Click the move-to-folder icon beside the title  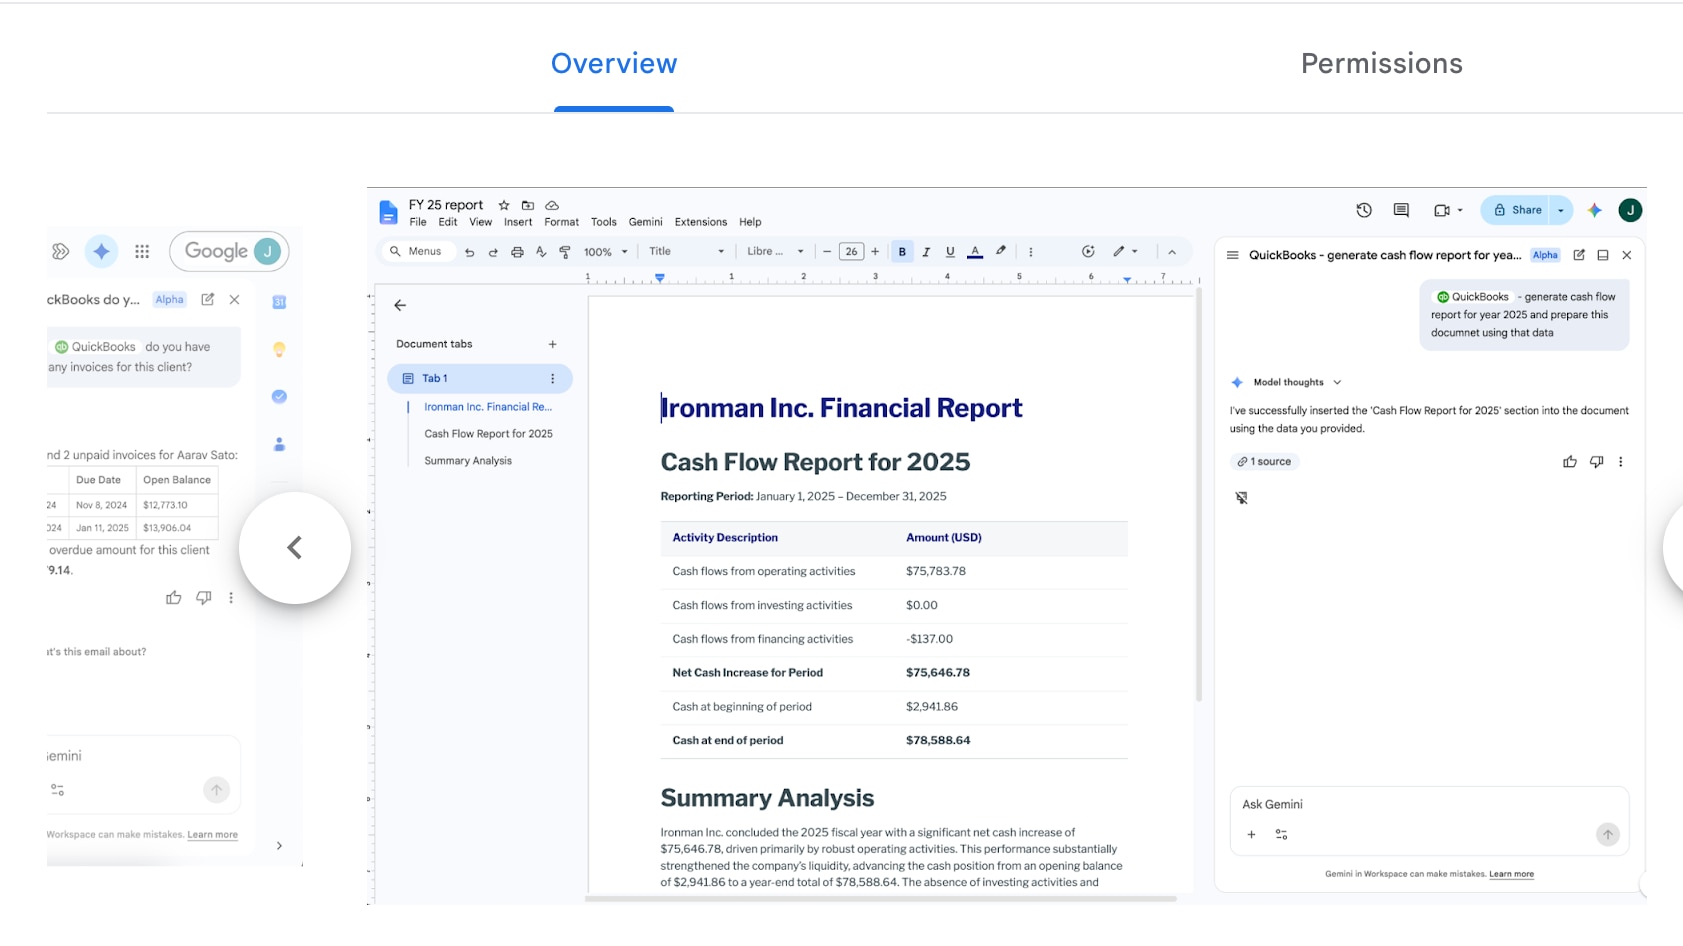click(528, 205)
